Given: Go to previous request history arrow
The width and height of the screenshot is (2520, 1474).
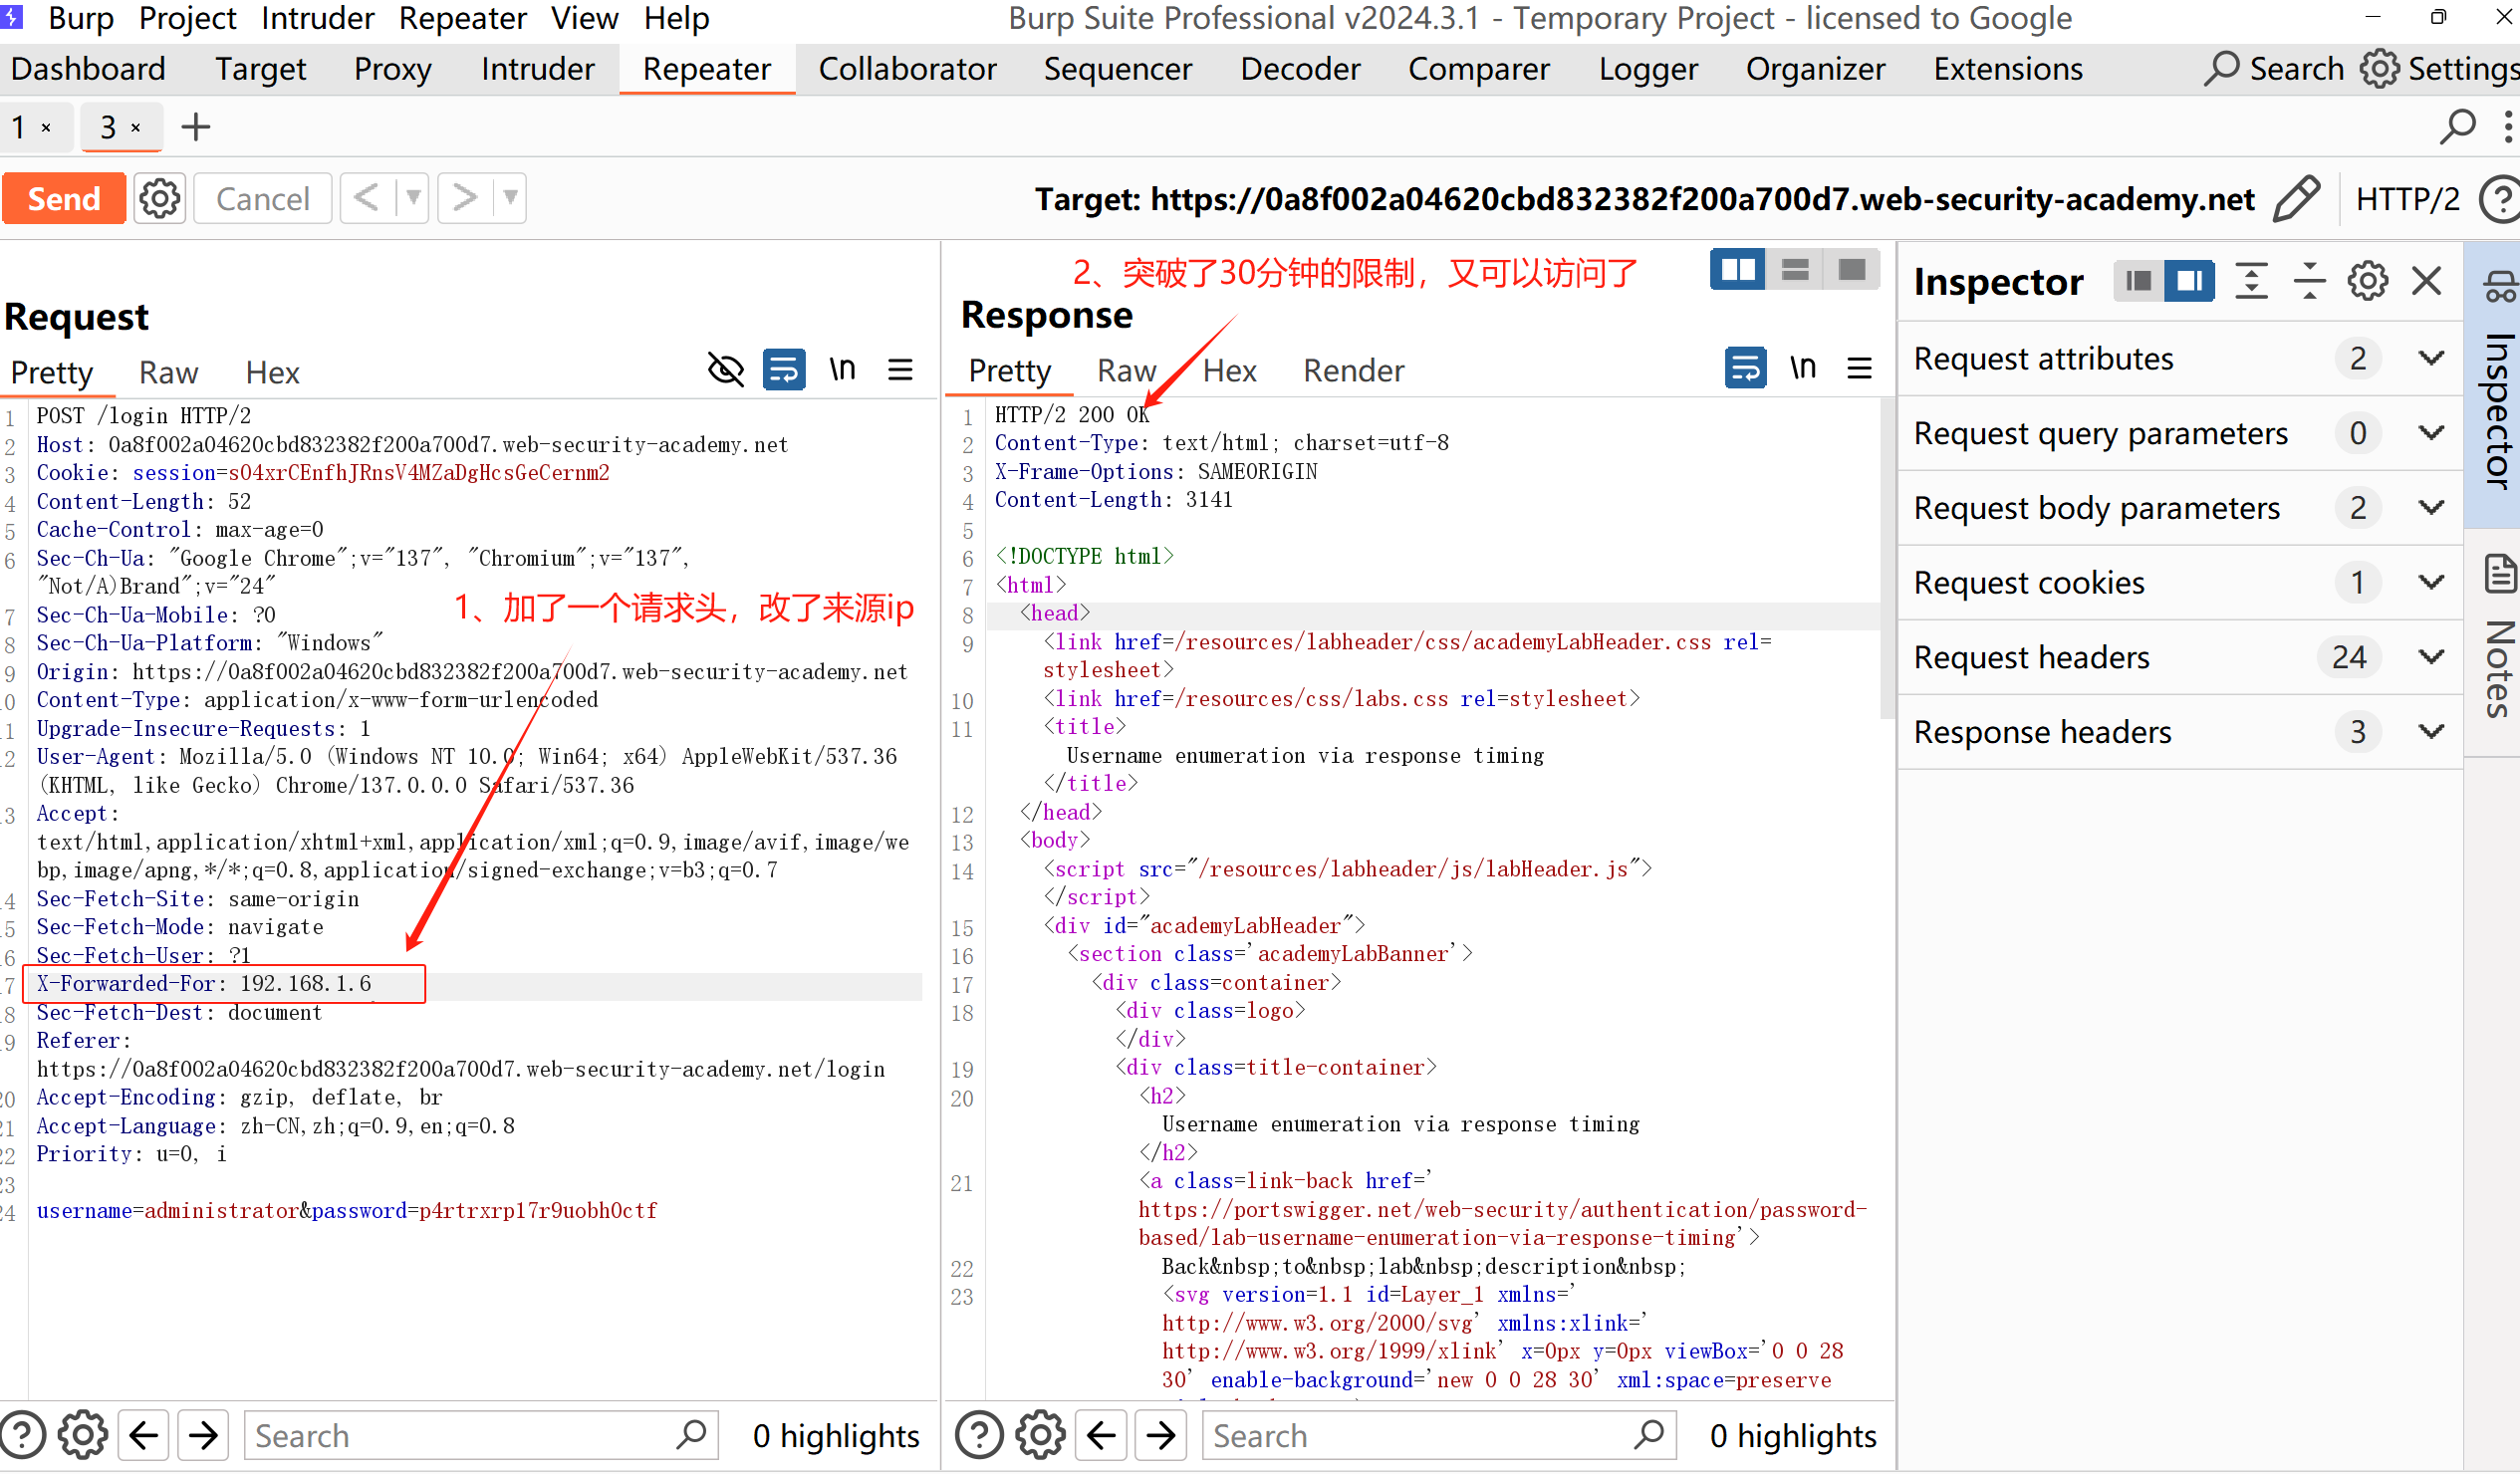Looking at the screenshot, I should 366,198.
